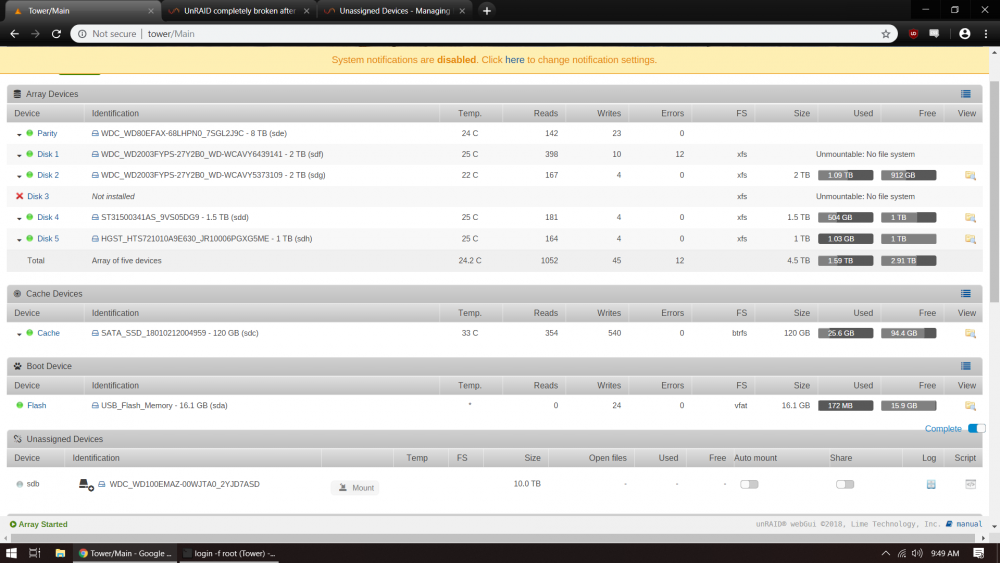Click the vertical page scrollbar

(994, 191)
